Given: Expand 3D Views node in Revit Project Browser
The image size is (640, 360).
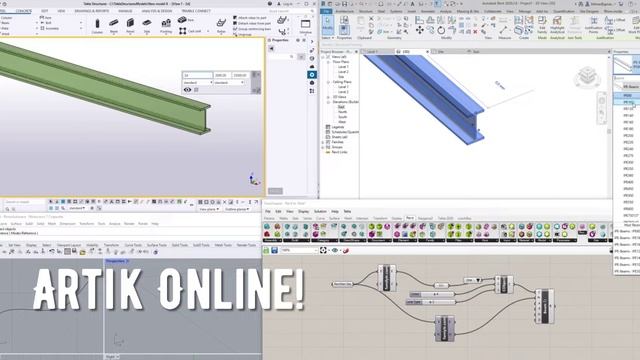Looking at the screenshot, I should point(328,97).
